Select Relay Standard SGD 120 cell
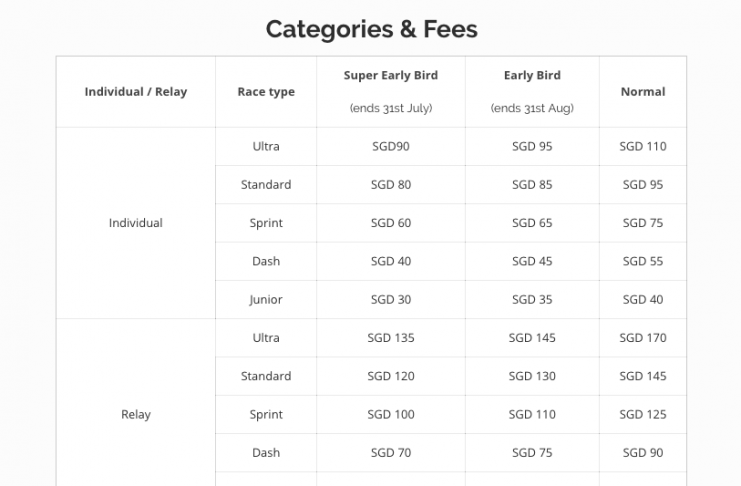The image size is (741, 486). point(391,376)
